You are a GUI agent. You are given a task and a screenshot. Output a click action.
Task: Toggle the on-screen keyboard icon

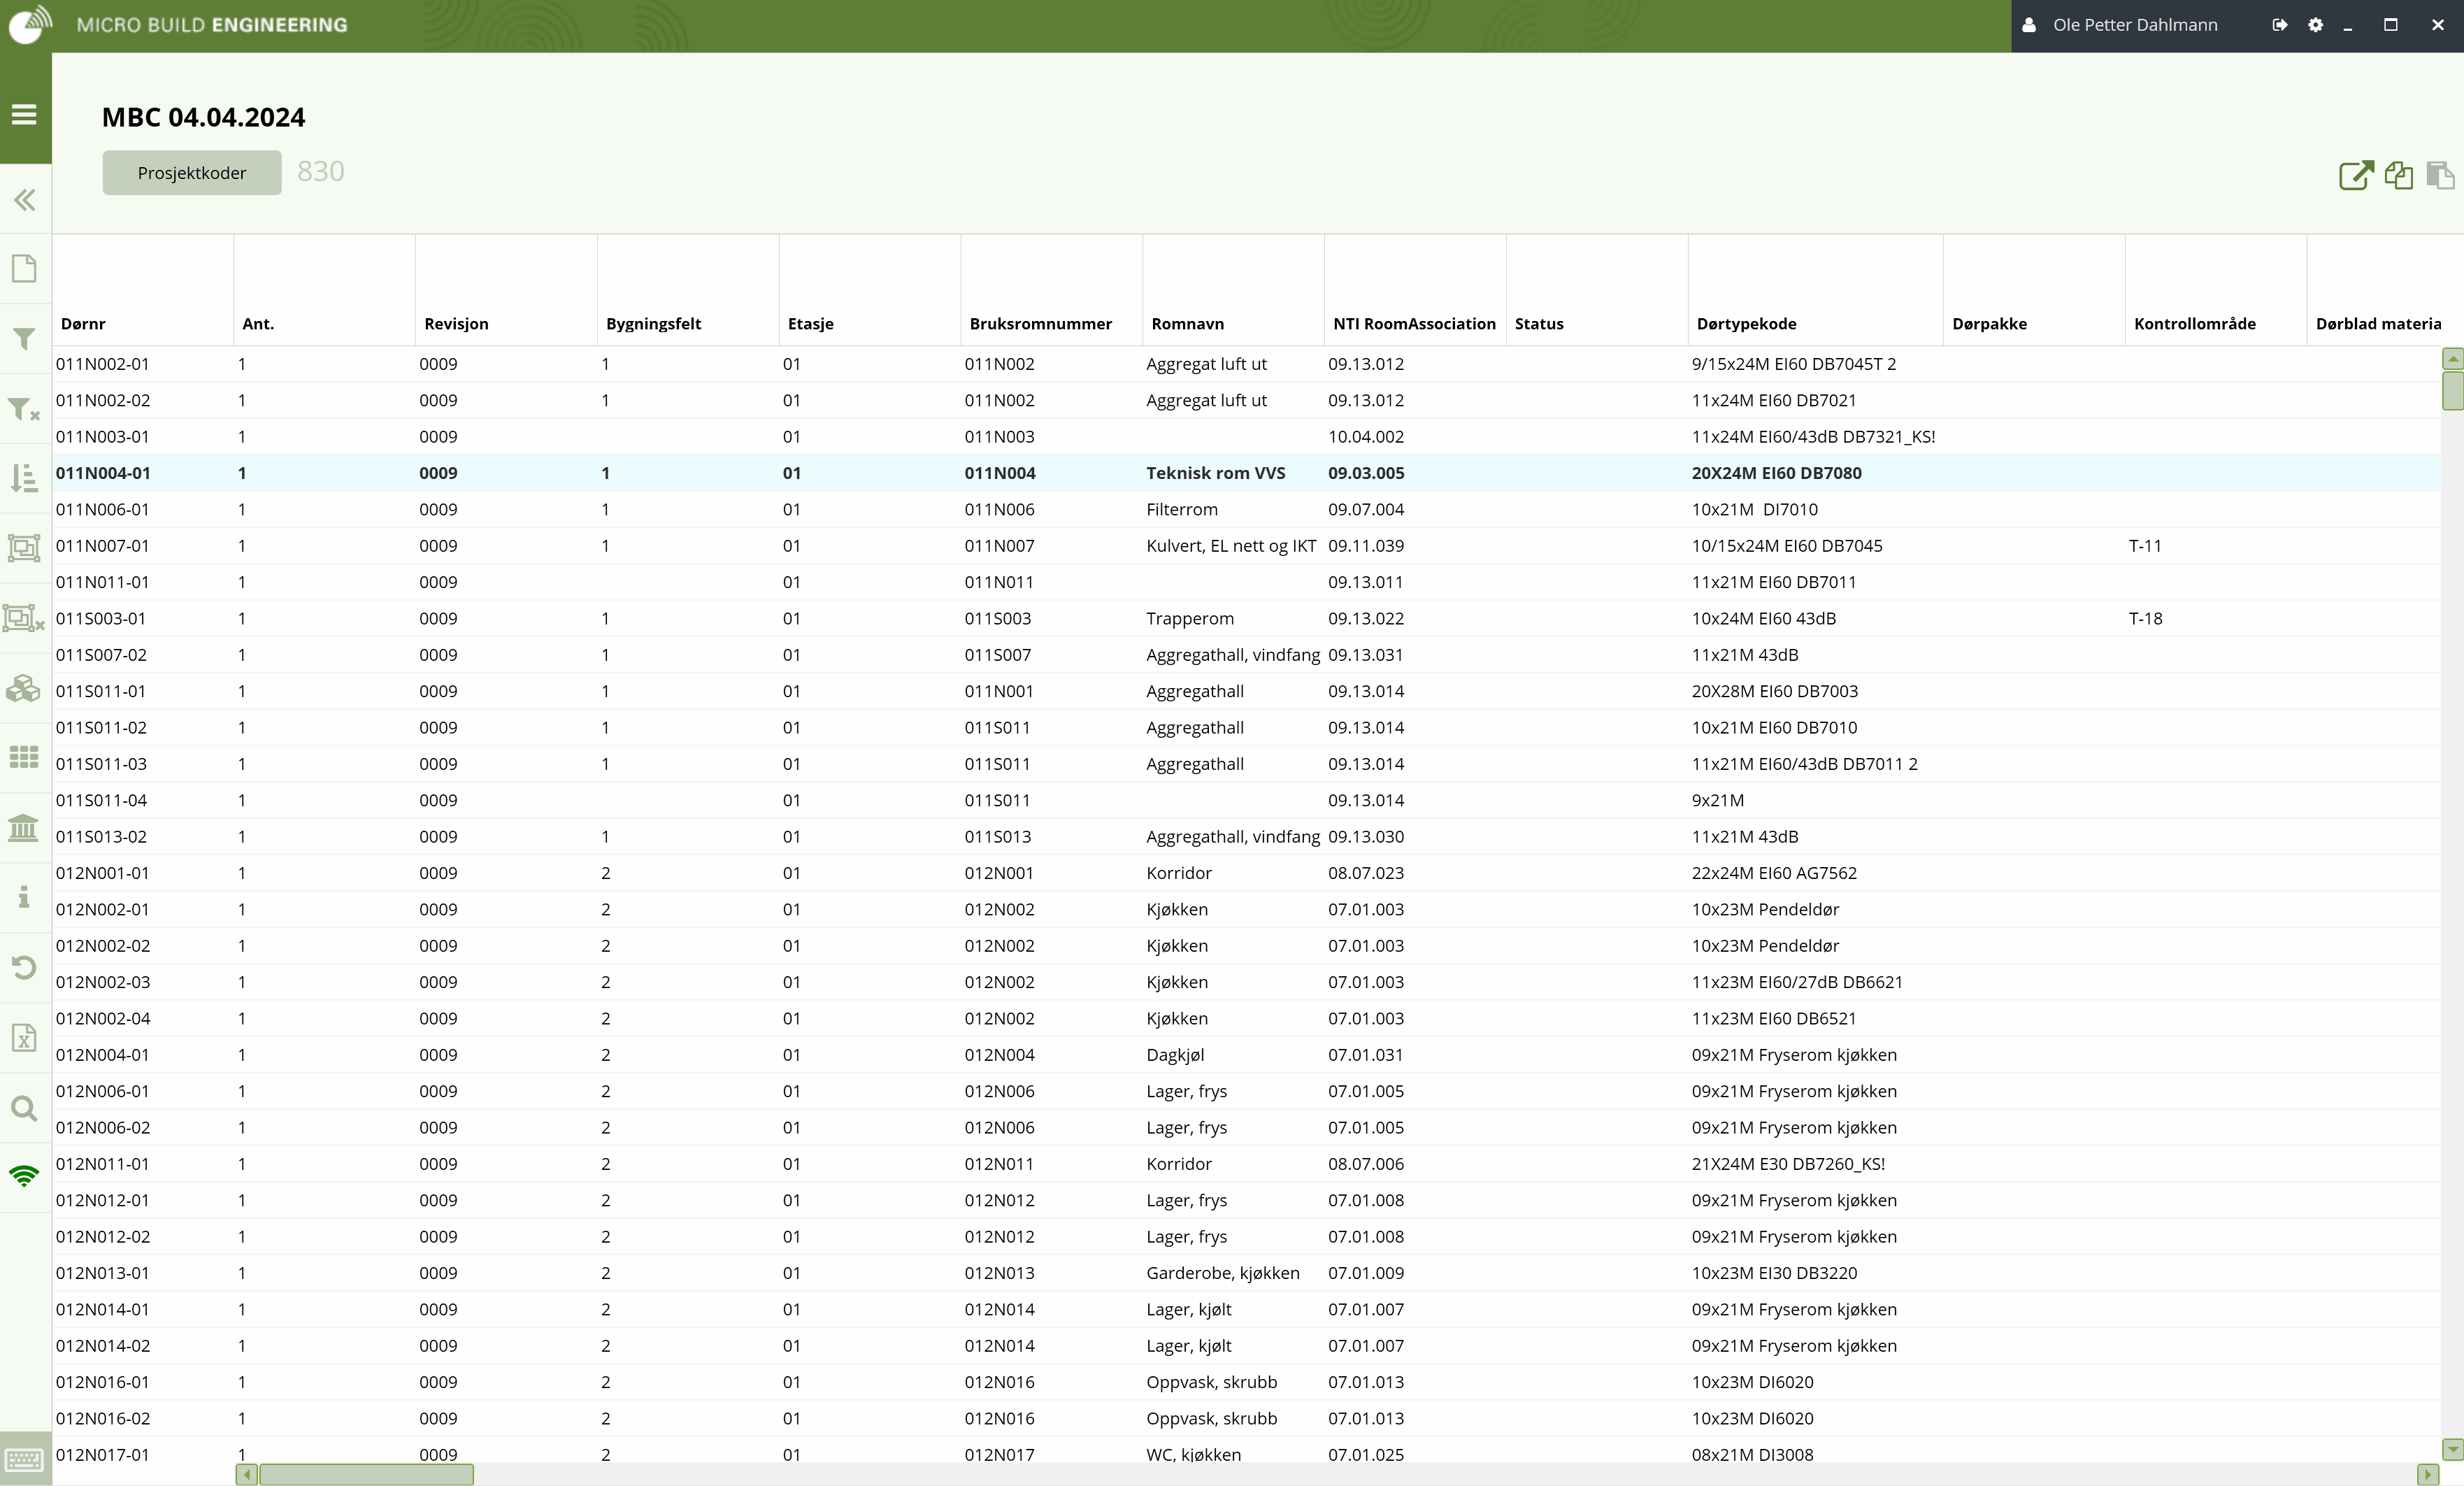tap(24, 1460)
